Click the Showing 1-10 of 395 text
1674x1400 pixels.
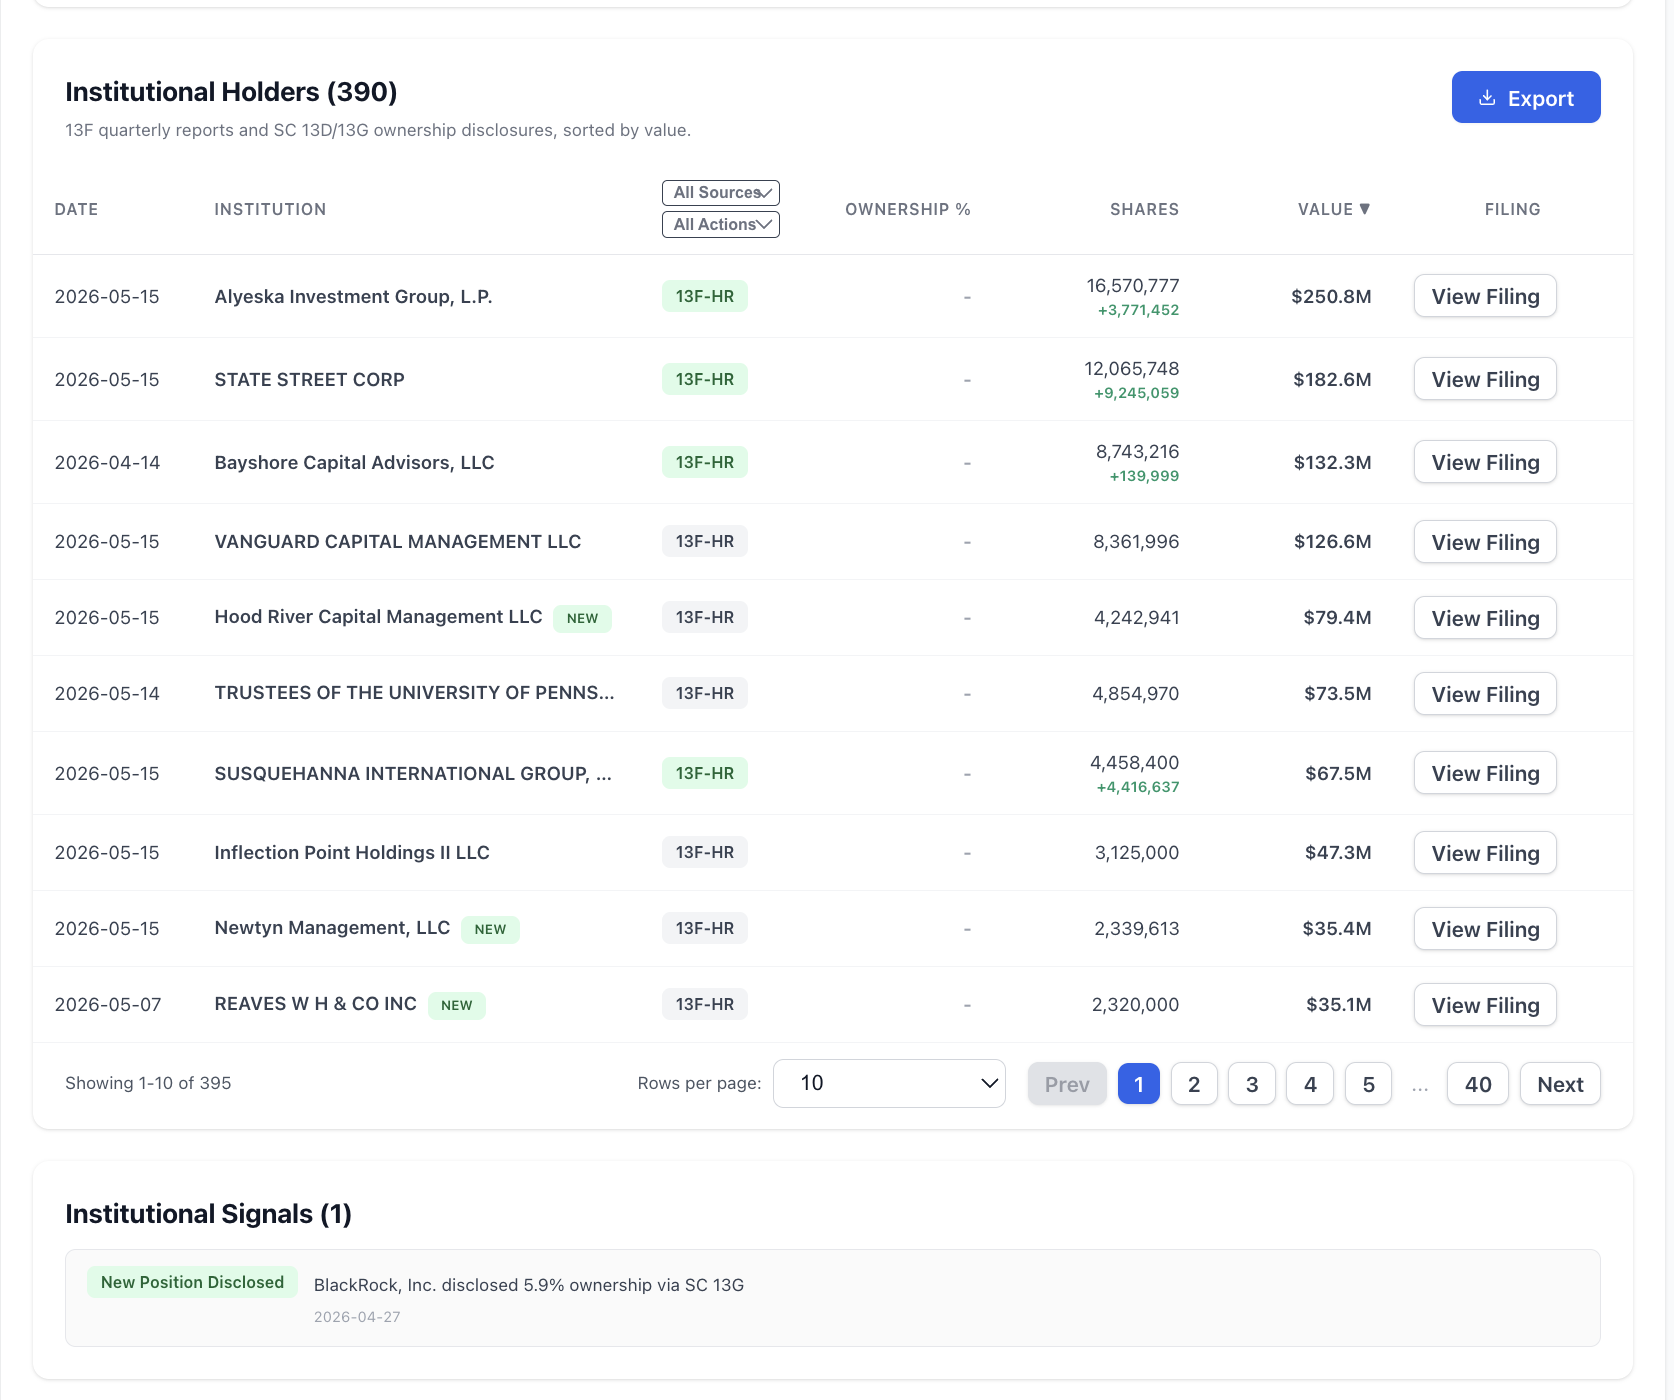tap(148, 1083)
